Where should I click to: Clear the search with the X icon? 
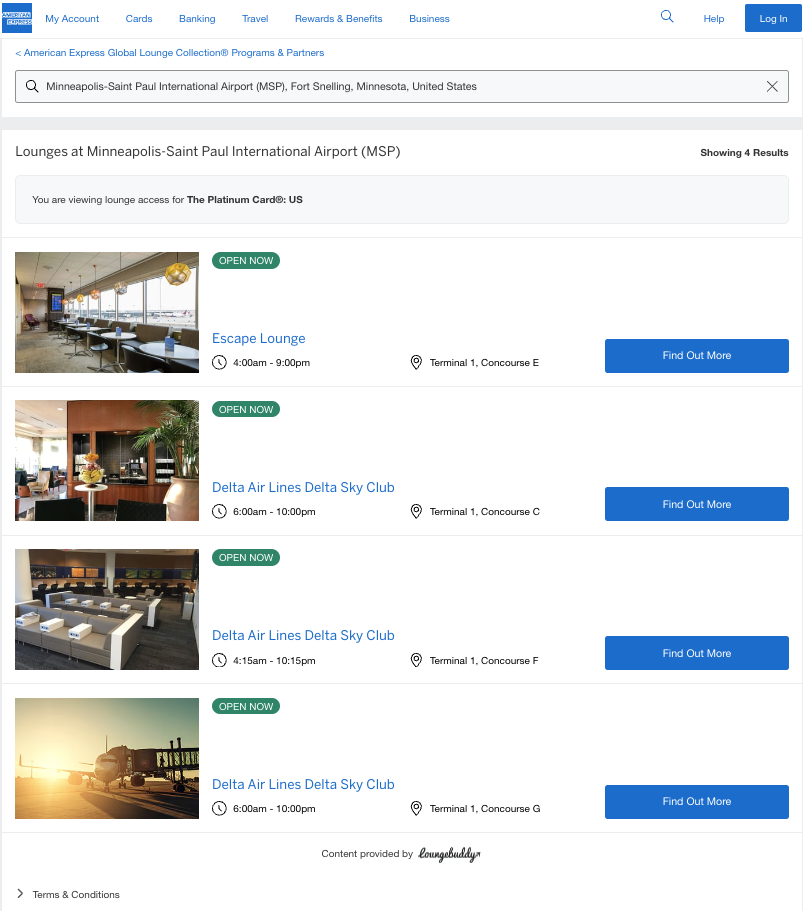point(772,86)
